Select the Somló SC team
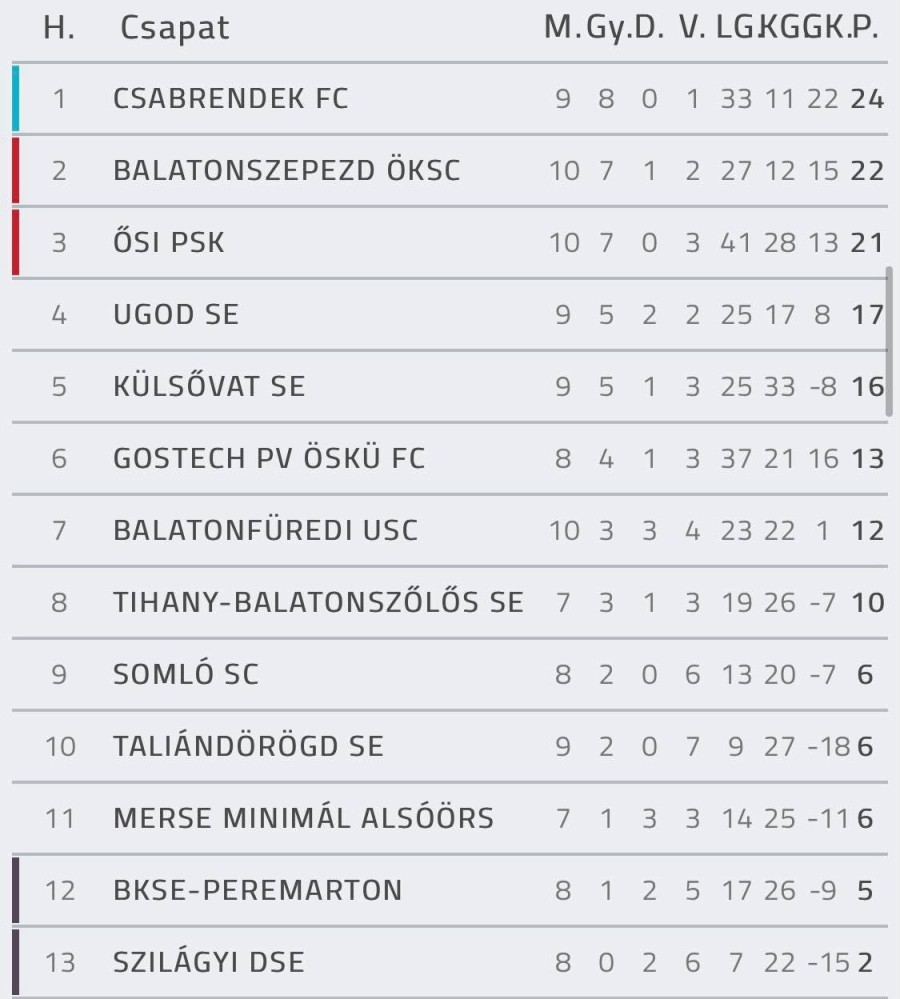900x999 pixels. [x=186, y=675]
